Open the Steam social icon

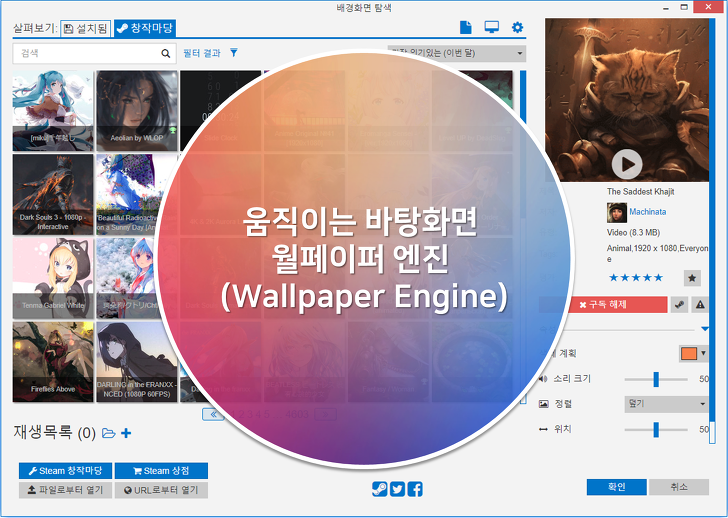coord(379,489)
